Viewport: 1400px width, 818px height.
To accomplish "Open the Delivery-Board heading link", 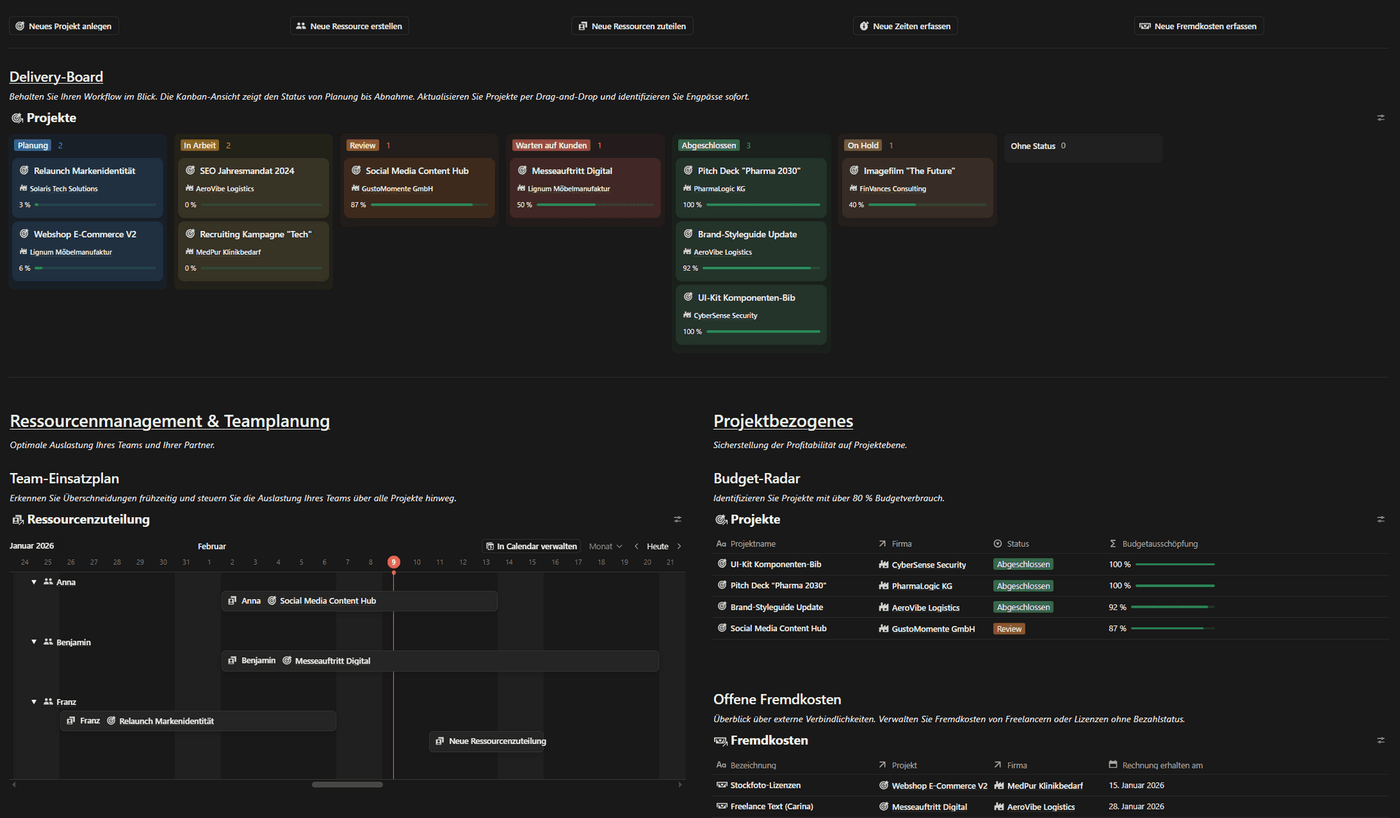I will [55, 77].
